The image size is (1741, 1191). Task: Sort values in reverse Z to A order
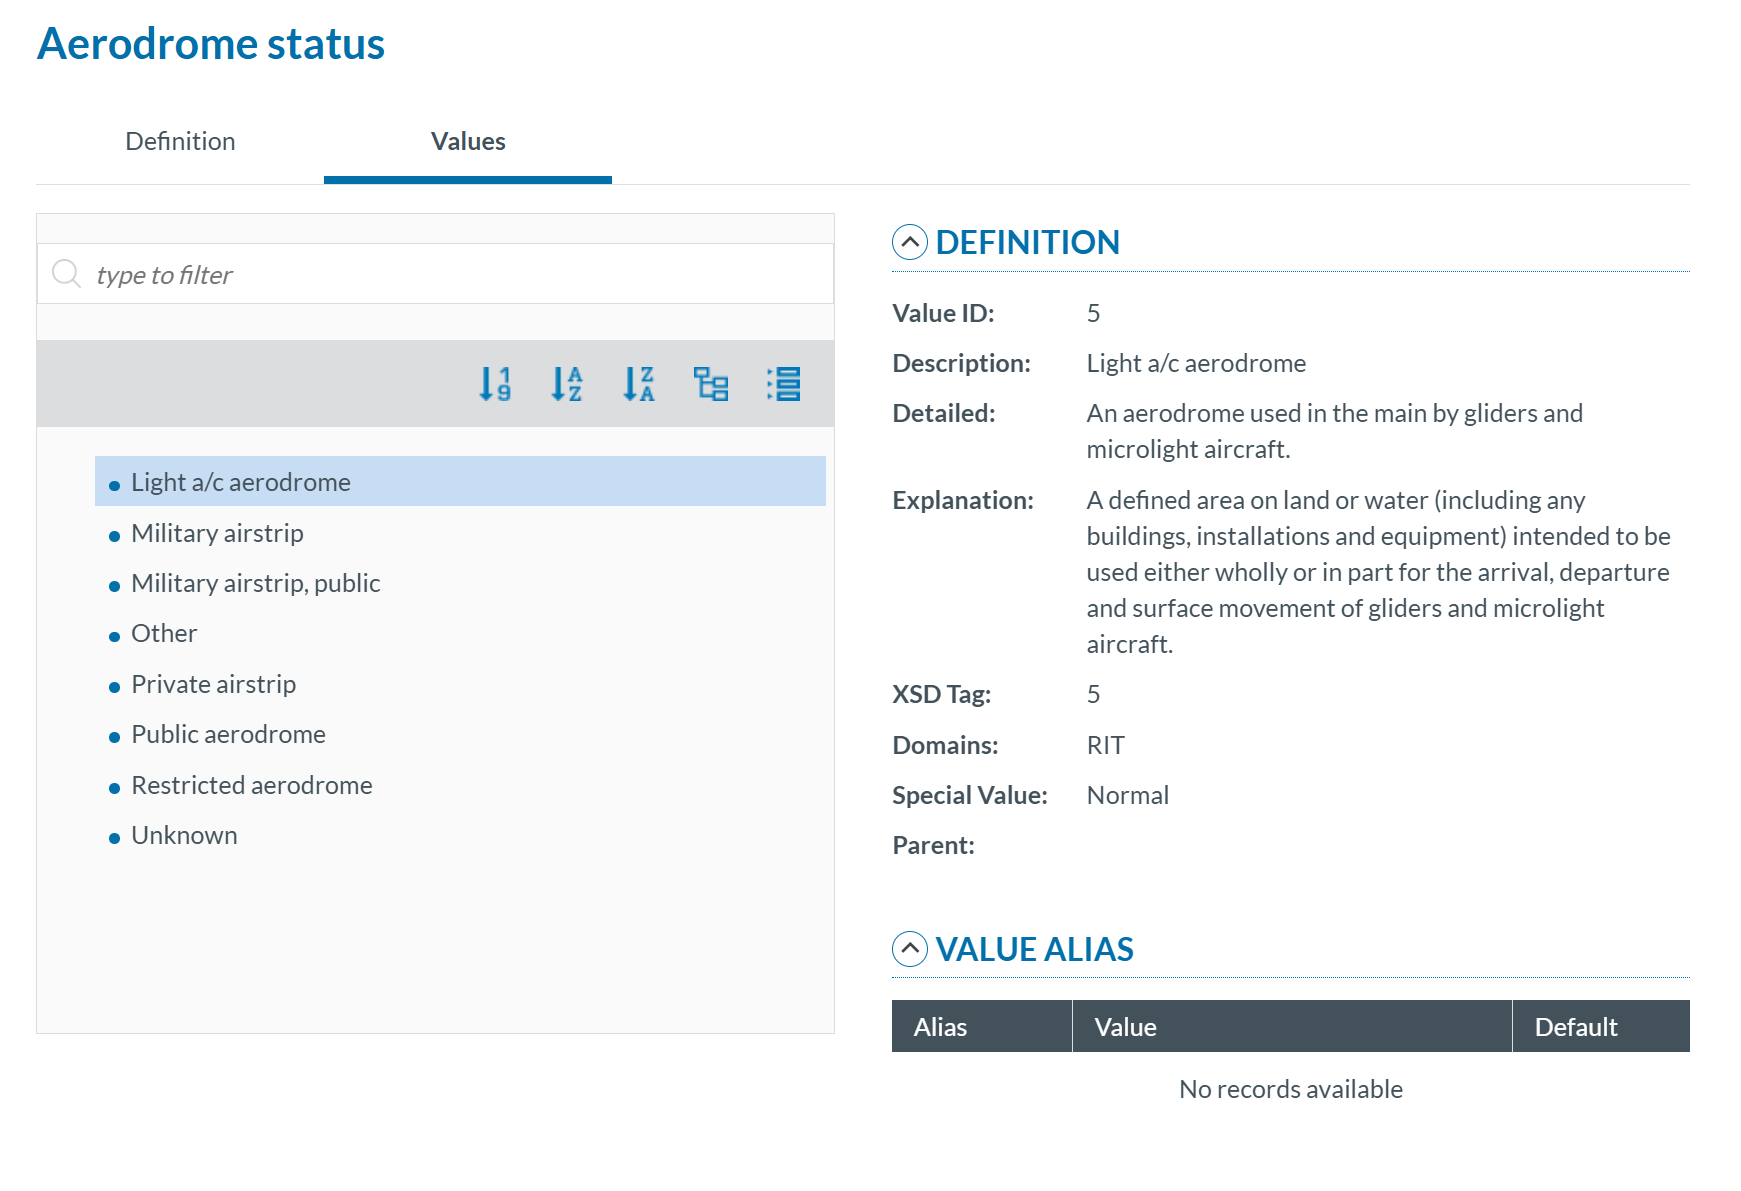(639, 384)
